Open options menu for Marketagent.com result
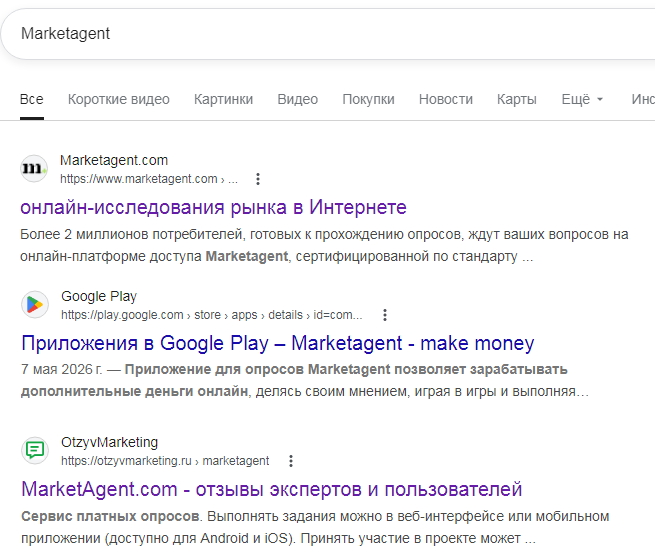The height and width of the screenshot is (553, 655). 258,179
